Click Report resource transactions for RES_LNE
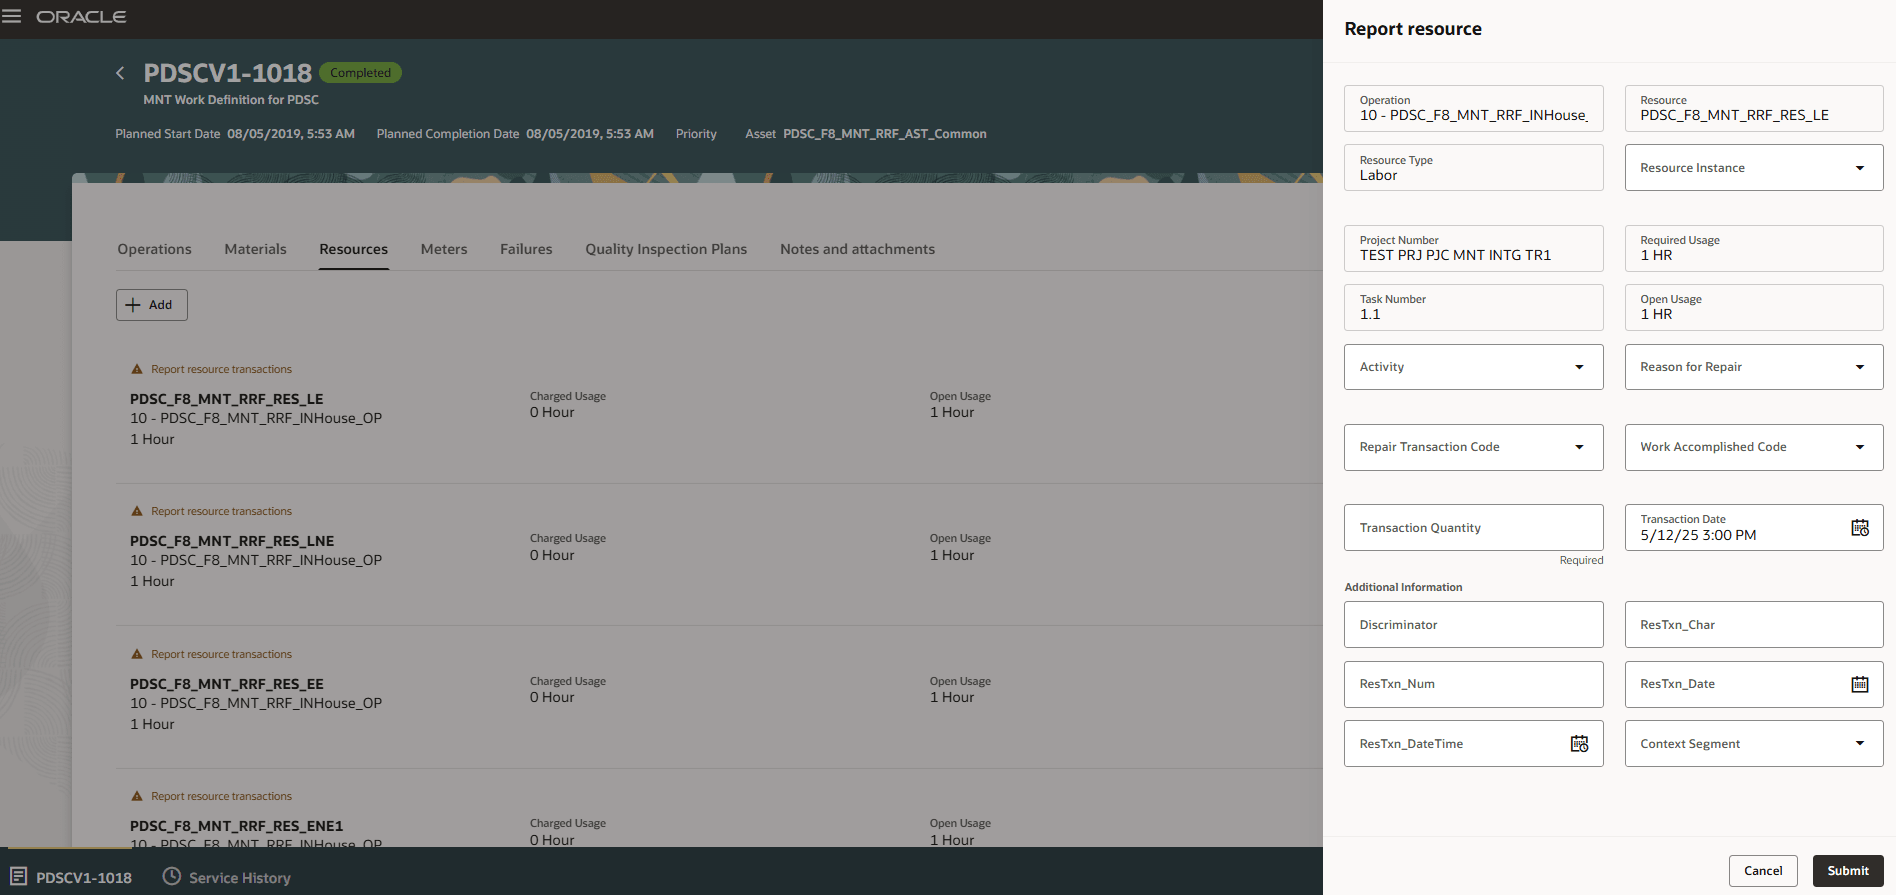The image size is (1896, 895). (x=221, y=512)
